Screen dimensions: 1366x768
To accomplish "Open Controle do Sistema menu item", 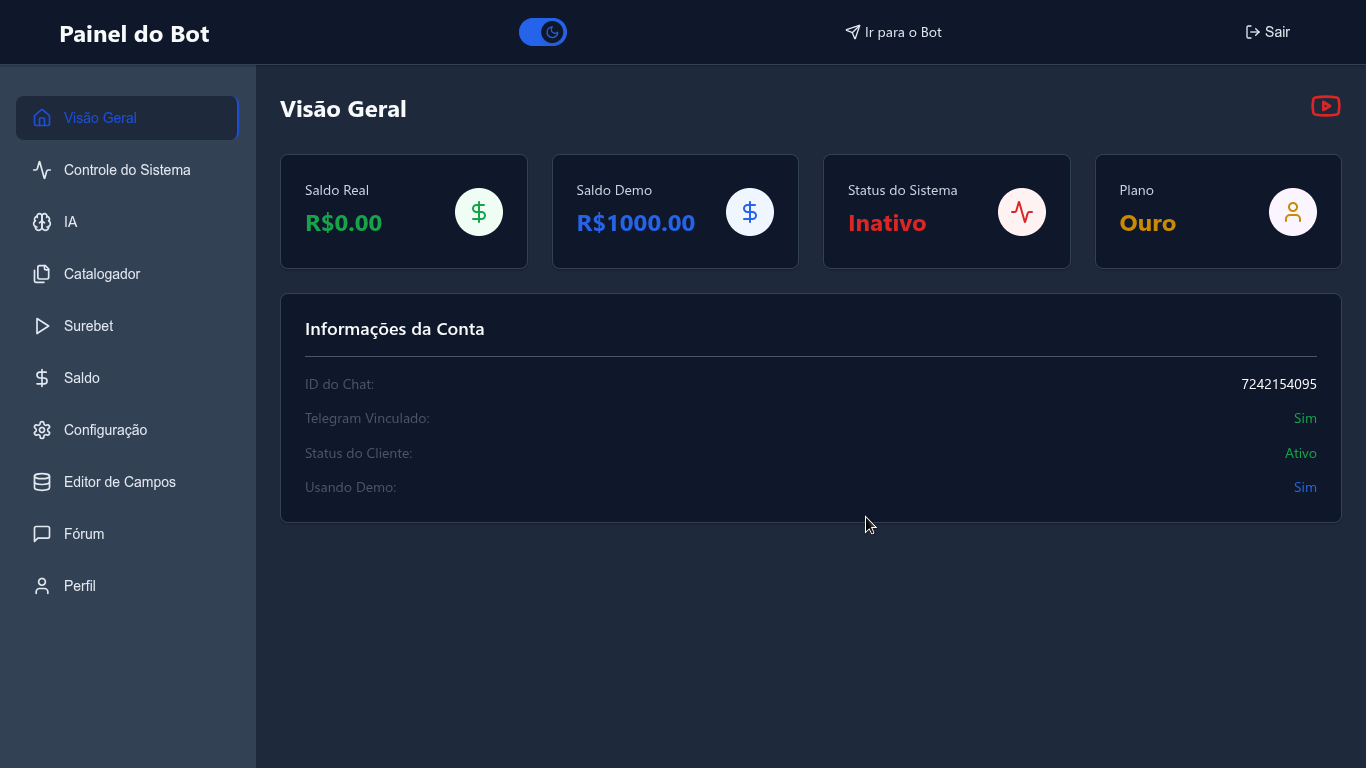I will tap(127, 170).
